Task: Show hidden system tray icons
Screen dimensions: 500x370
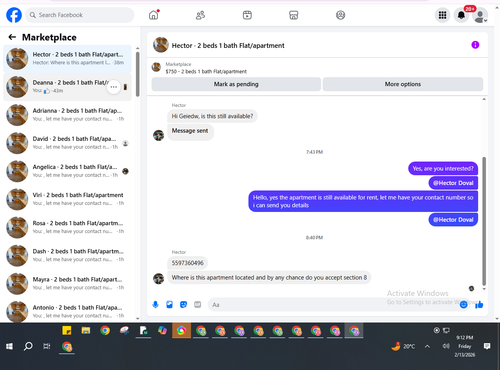Action: coord(427,346)
